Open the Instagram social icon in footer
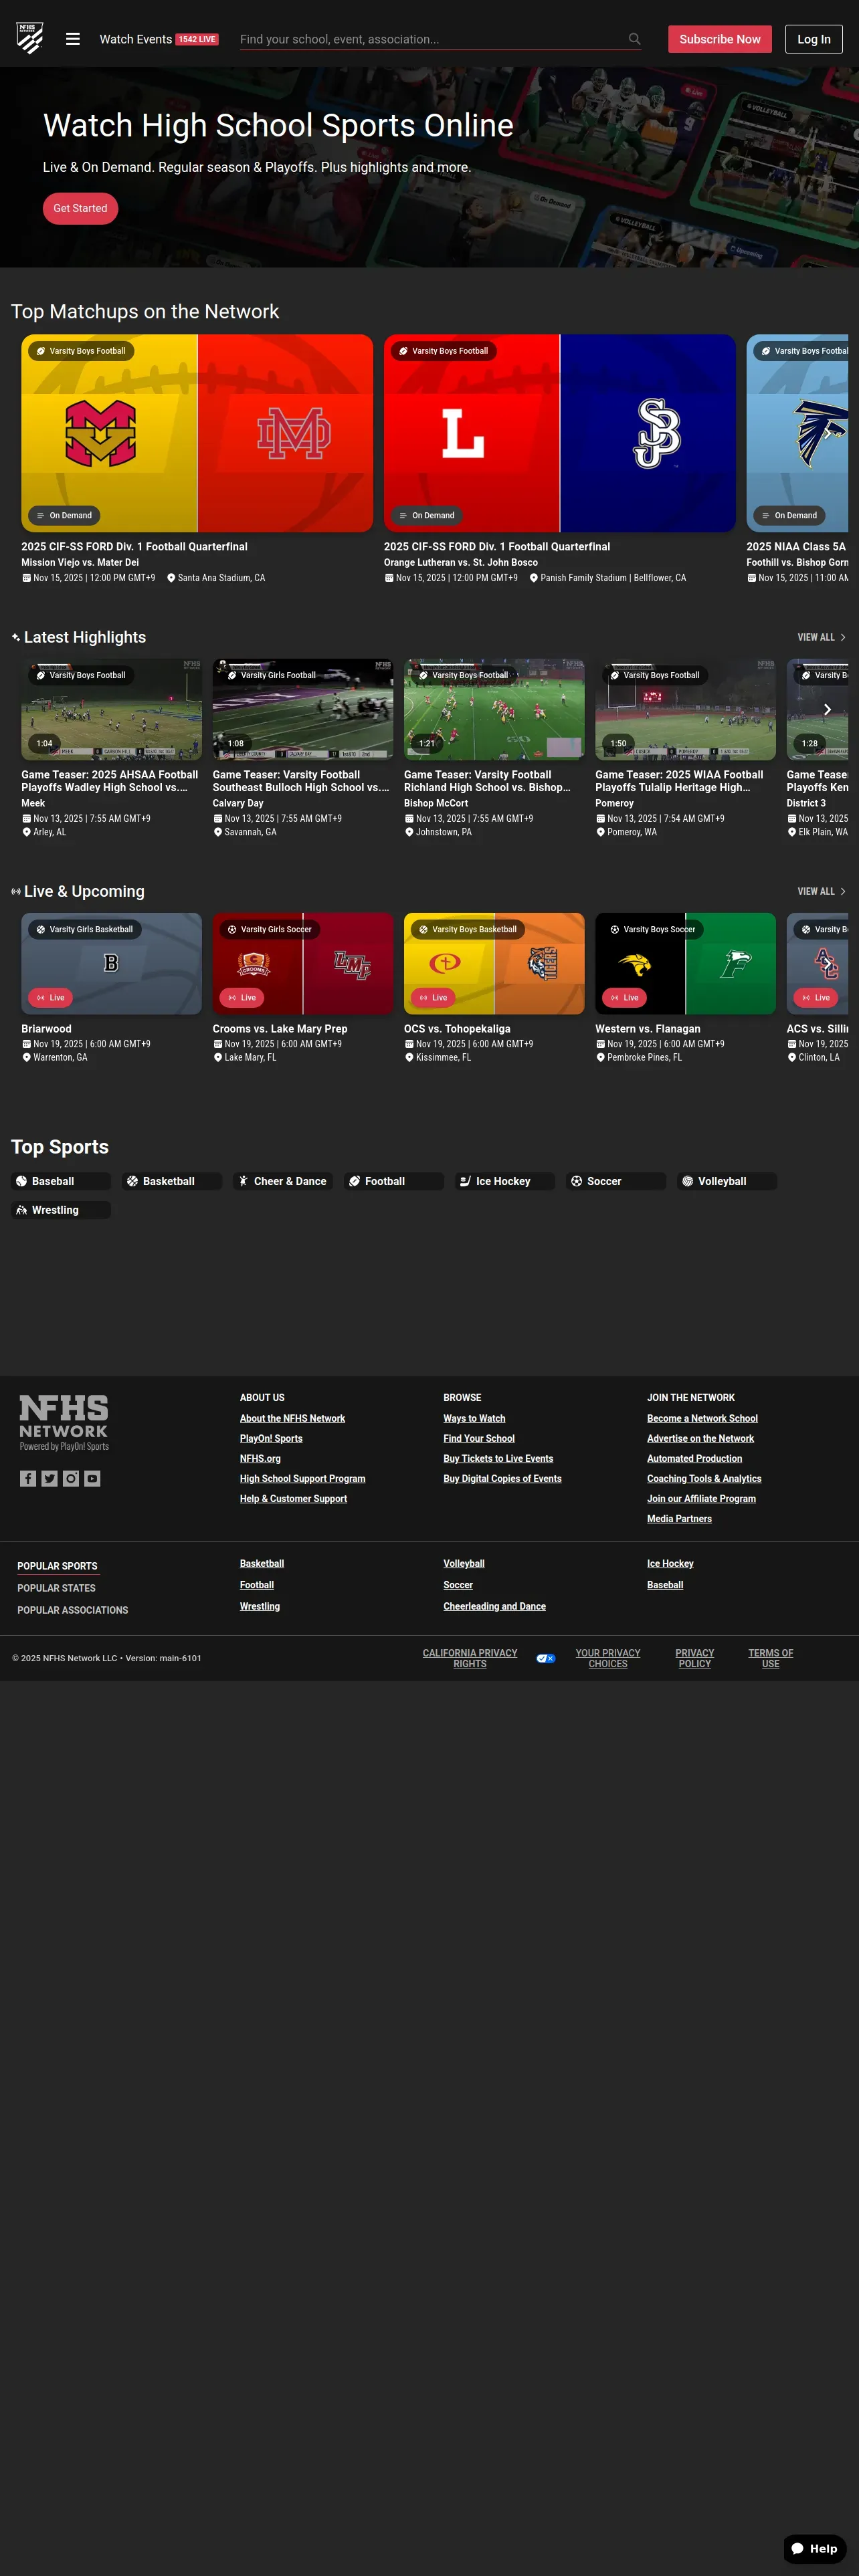 point(71,1478)
